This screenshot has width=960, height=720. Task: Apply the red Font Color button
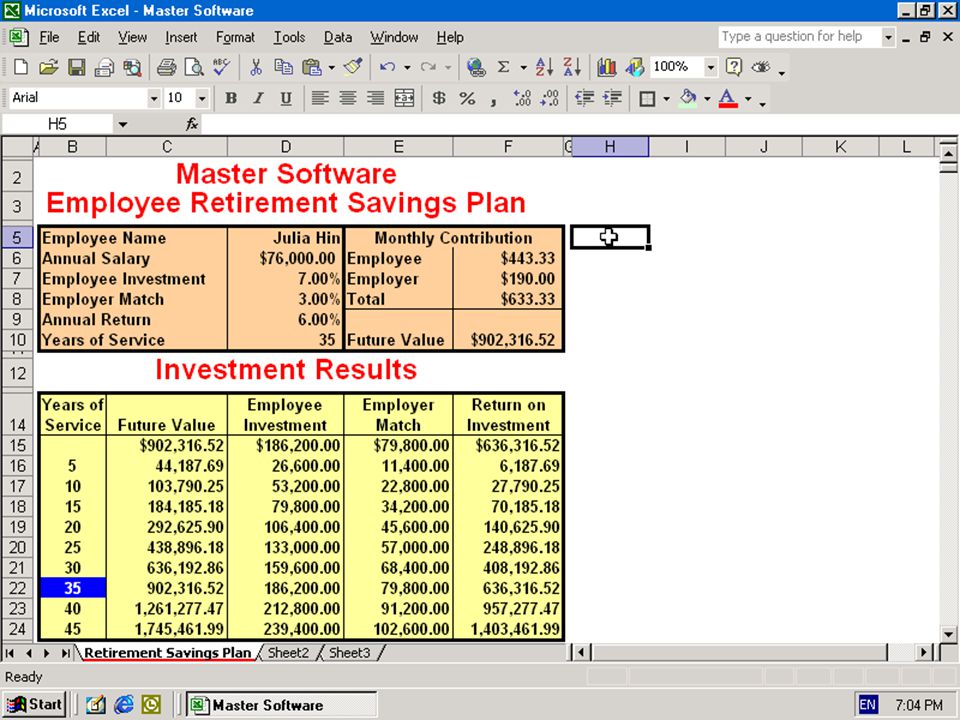[x=728, y=98]
